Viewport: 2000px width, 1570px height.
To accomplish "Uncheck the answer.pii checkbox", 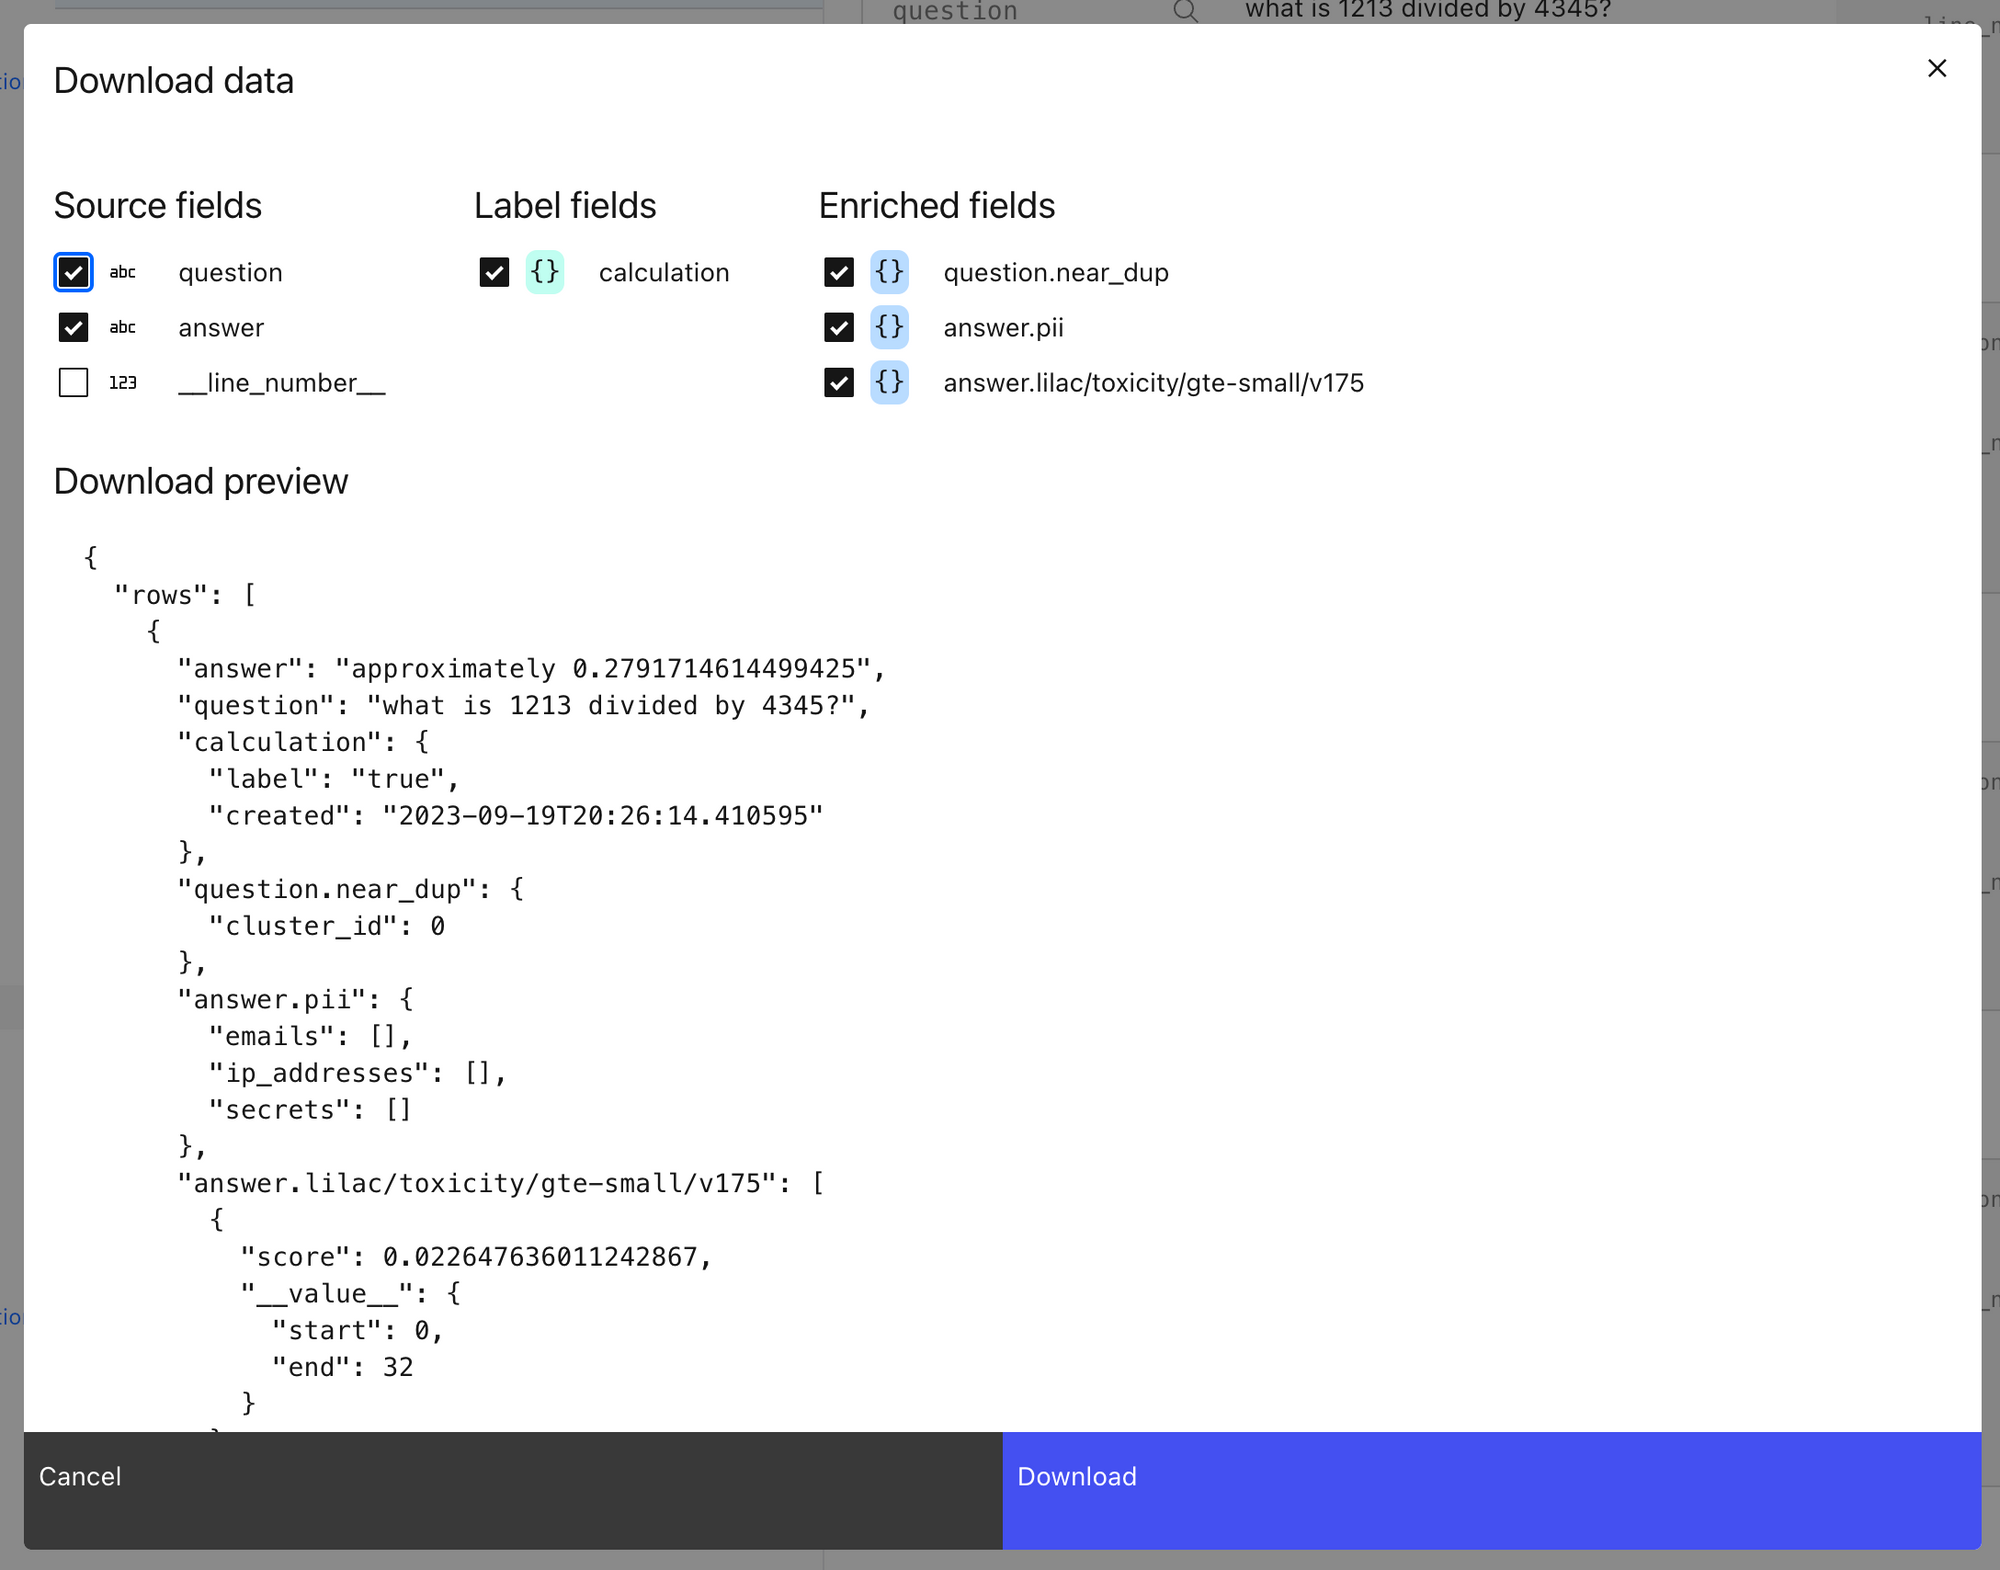I will pyautogui.click(x=839, y=328).
